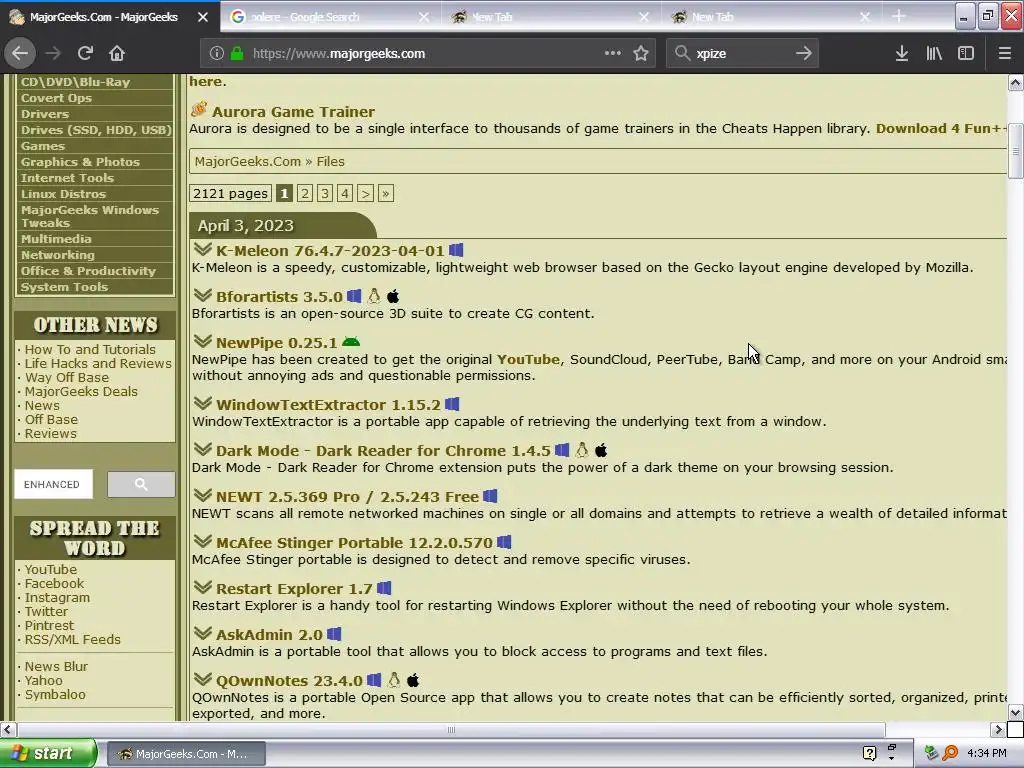Image resolution: width=1024 pixels, height=768 pixels.
Task: Click the site search magnifier button
Action: pyautogui.click(x=141, y=484)
